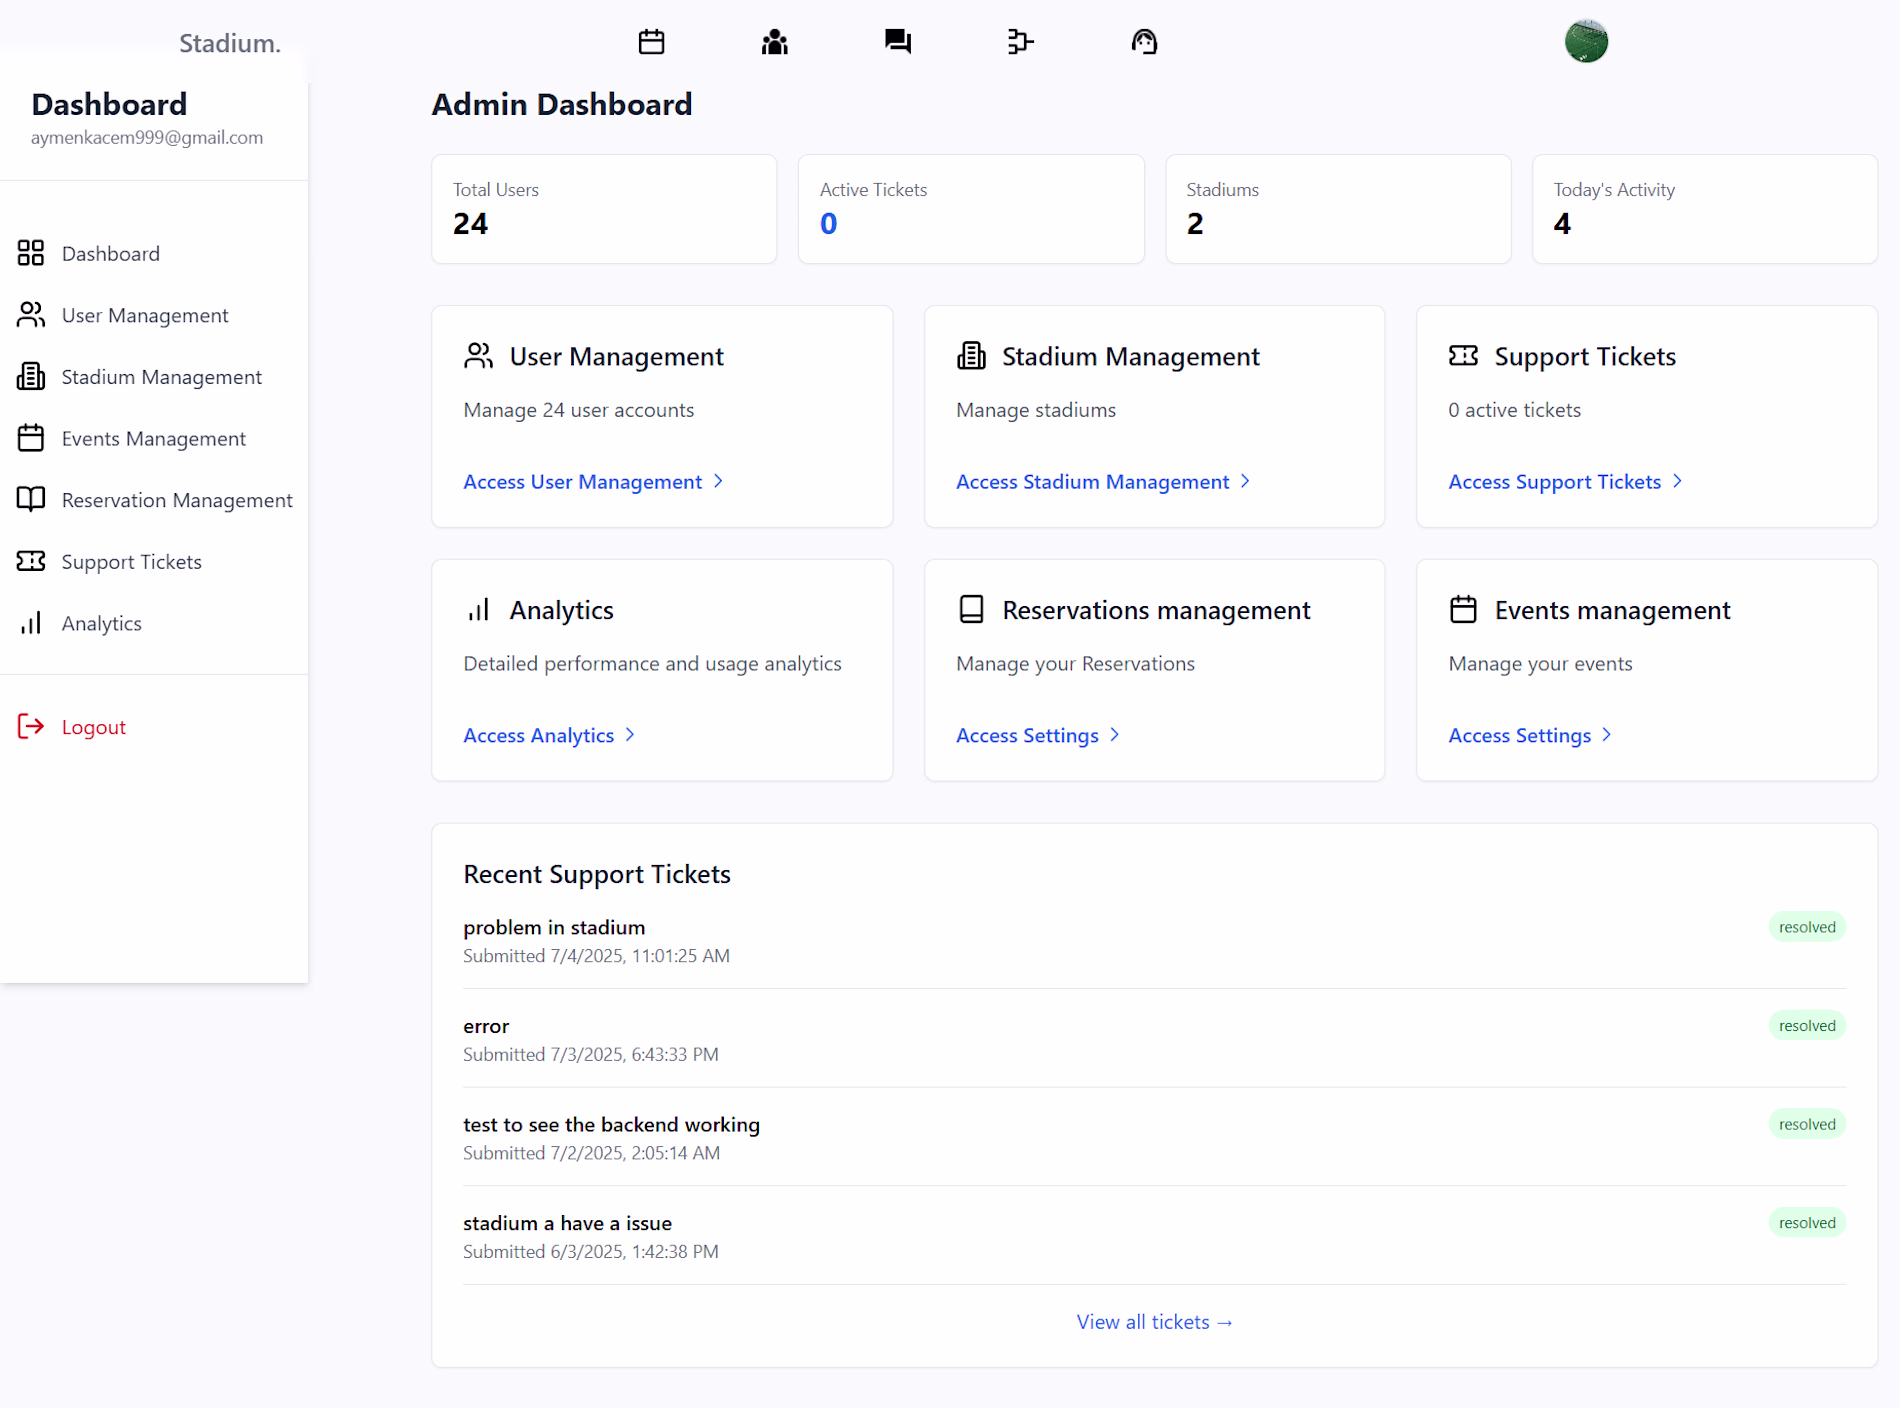This screenshot has width=1900, height=1408.
Task: Go to Events Management in sidebar
Action: pyautogui.click(x=153, y=439)
